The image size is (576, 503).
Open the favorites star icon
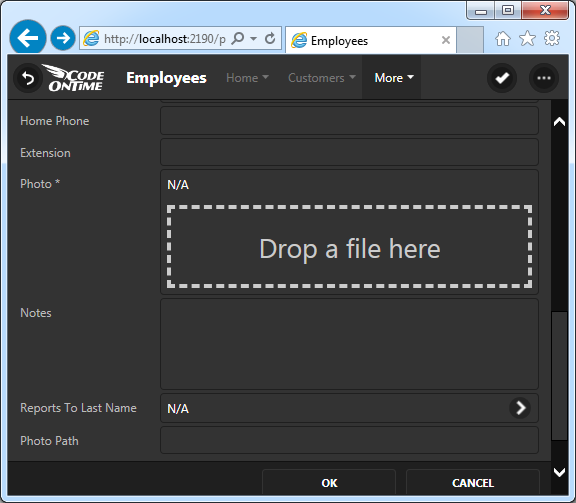click(x=527, y=38)
